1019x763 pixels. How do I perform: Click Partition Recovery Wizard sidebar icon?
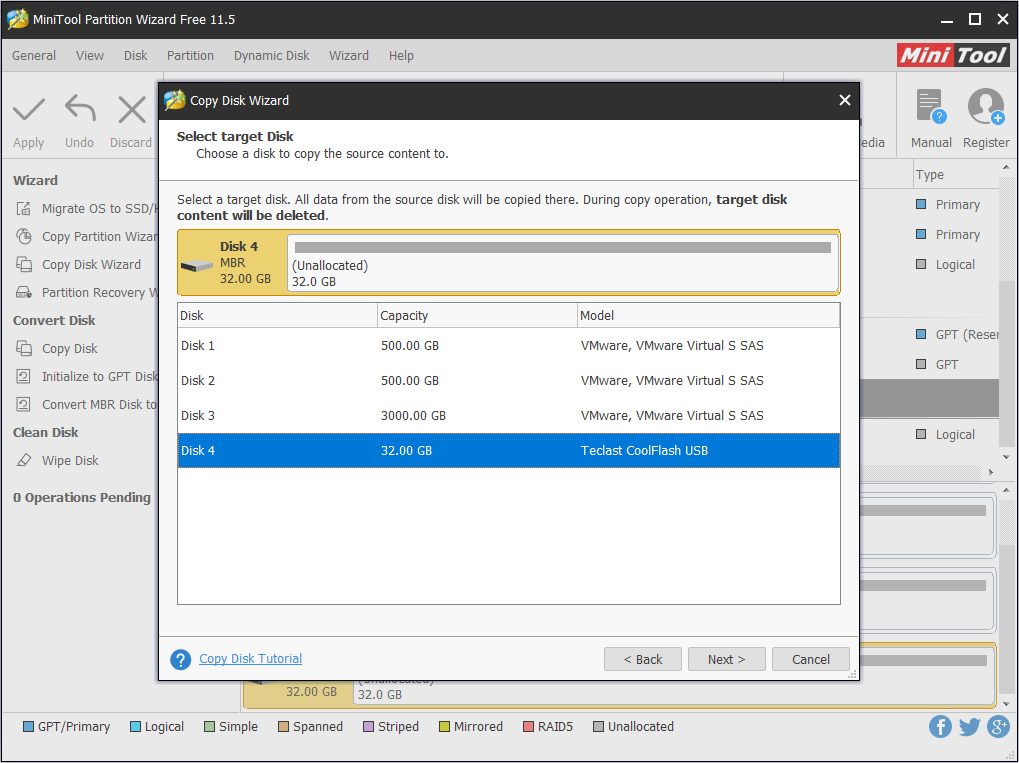click(24, 292)
